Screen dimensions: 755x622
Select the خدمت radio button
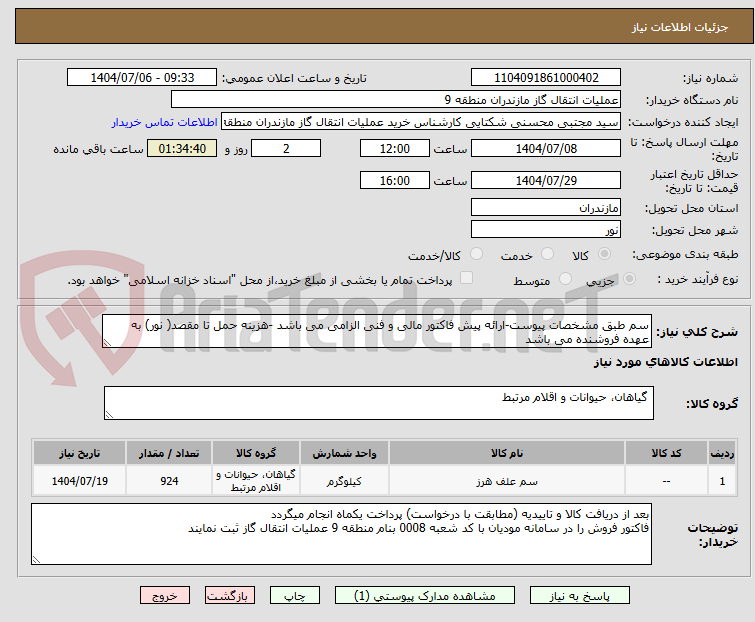pos(547,254)
